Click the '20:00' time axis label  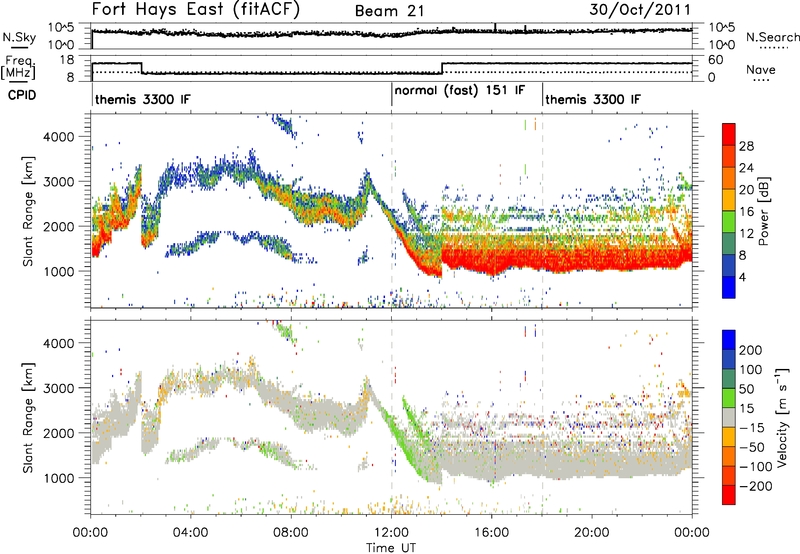(x=591, y=533)
